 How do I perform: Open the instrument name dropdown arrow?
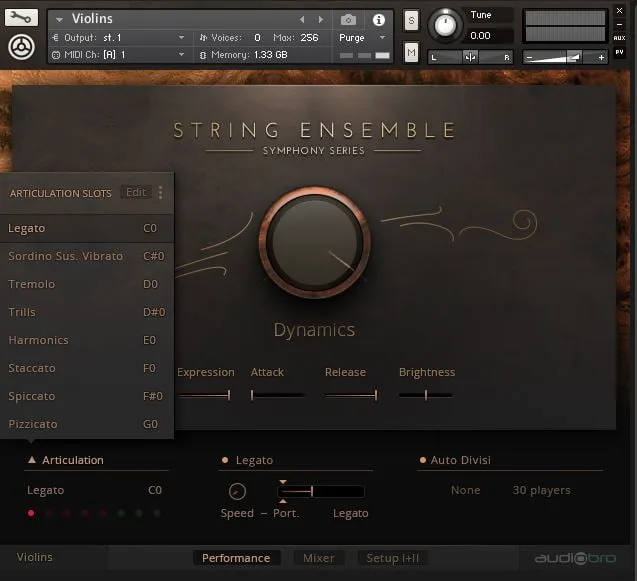tap(59, 20)
